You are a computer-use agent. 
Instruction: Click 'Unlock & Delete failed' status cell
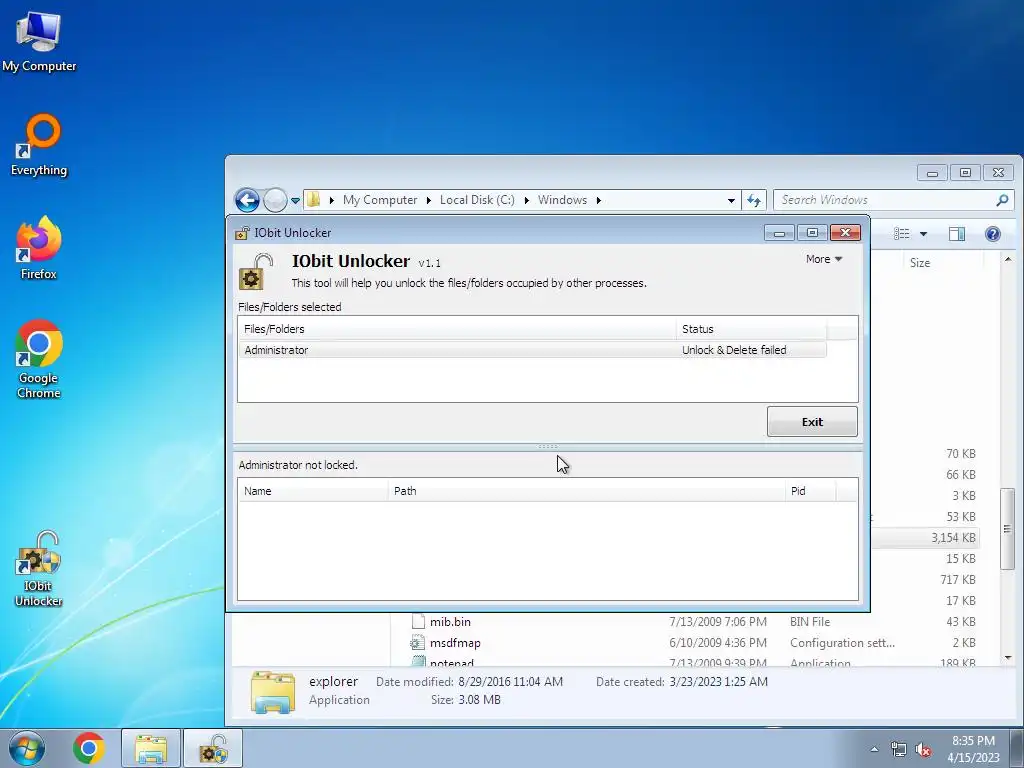point(734,350)
